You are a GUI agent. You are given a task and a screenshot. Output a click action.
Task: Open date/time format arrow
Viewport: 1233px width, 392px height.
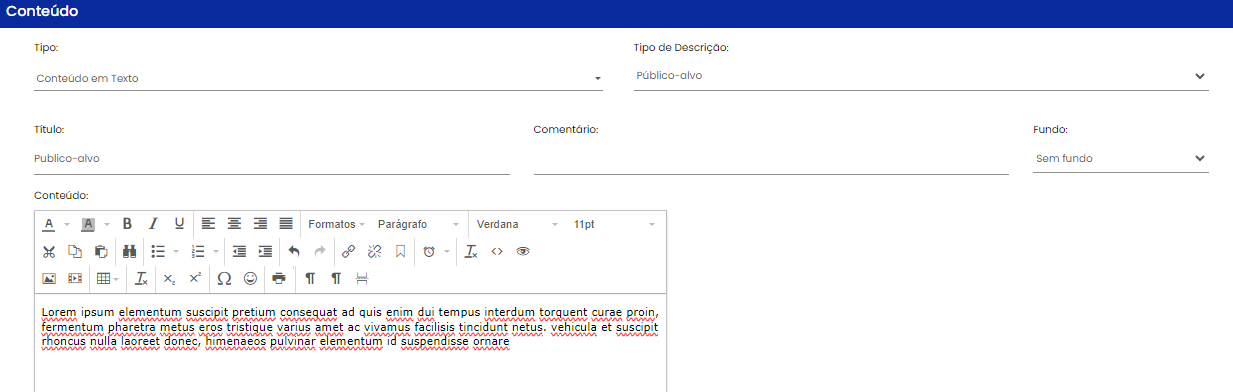pos(448,251)
